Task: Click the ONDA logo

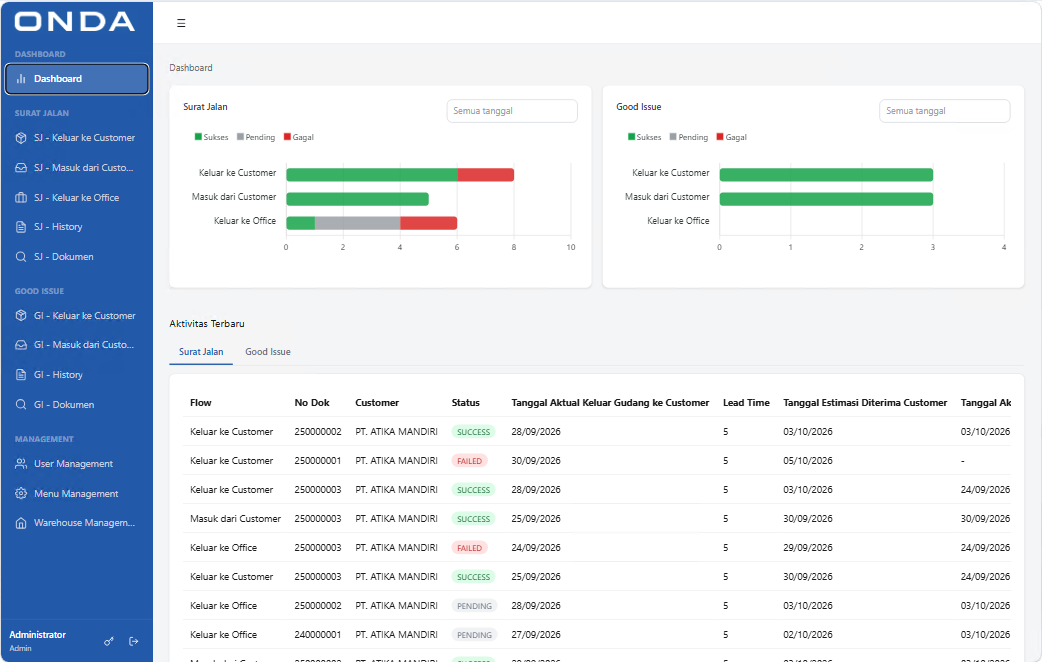Action: [x=74, y=22]
